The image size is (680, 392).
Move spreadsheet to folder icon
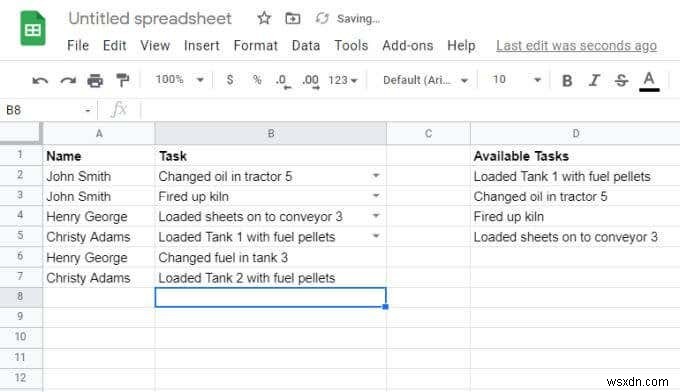pyautogui.click(x=293, y=18)
